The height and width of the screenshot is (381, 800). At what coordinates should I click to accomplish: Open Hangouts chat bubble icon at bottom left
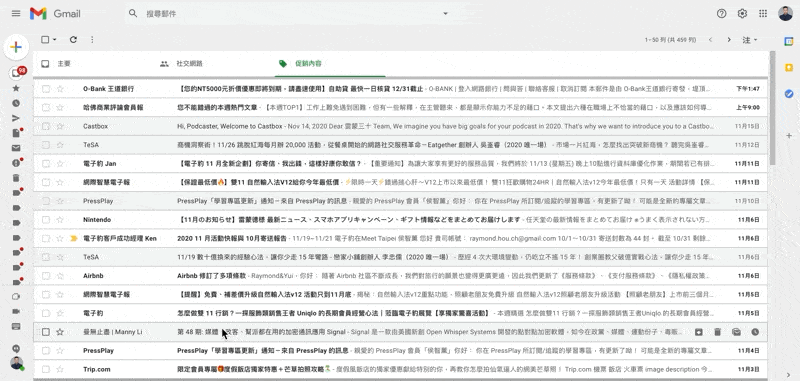16,348
